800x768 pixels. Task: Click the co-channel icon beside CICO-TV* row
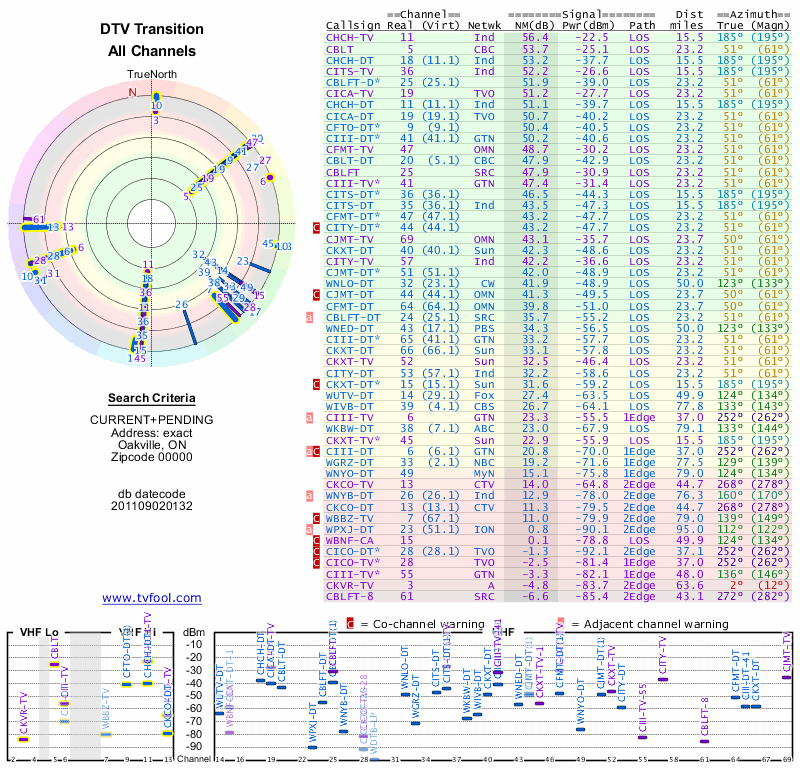[x=316, y=563]
